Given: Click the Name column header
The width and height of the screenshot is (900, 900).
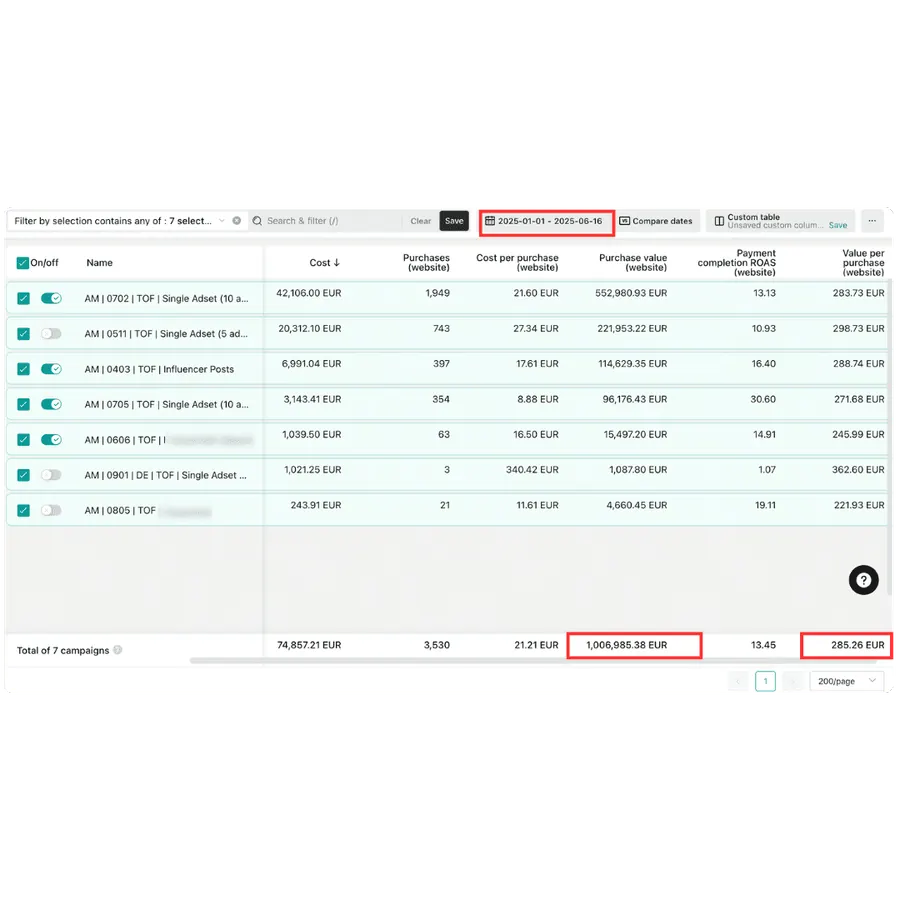Looking at the screenshot, I should [99, 262].
